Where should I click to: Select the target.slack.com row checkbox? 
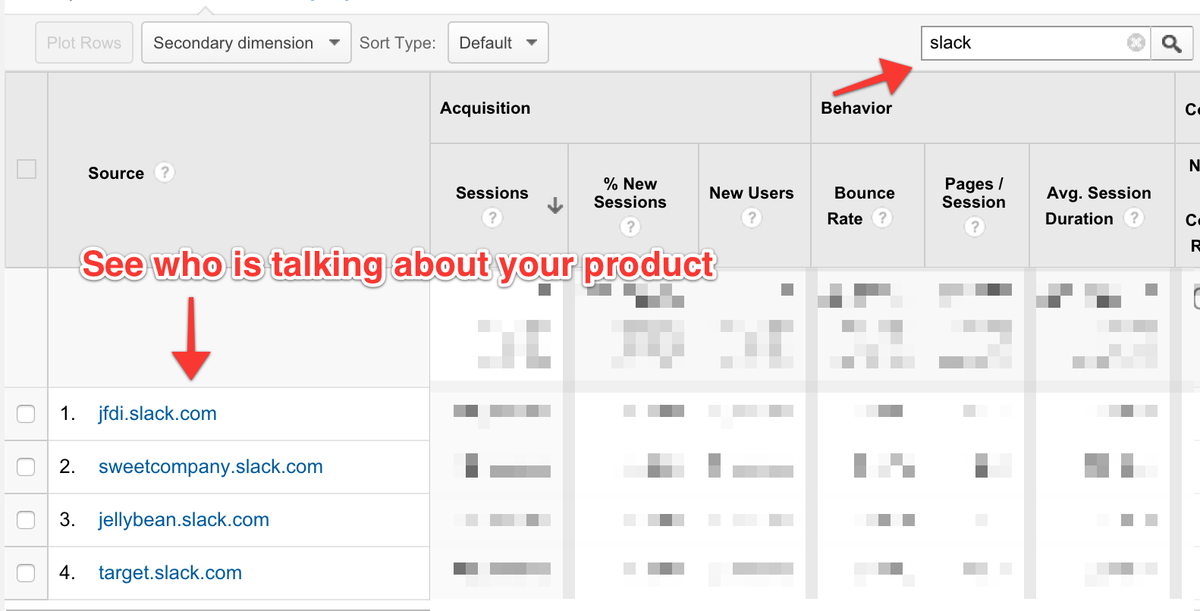[26, 573]
